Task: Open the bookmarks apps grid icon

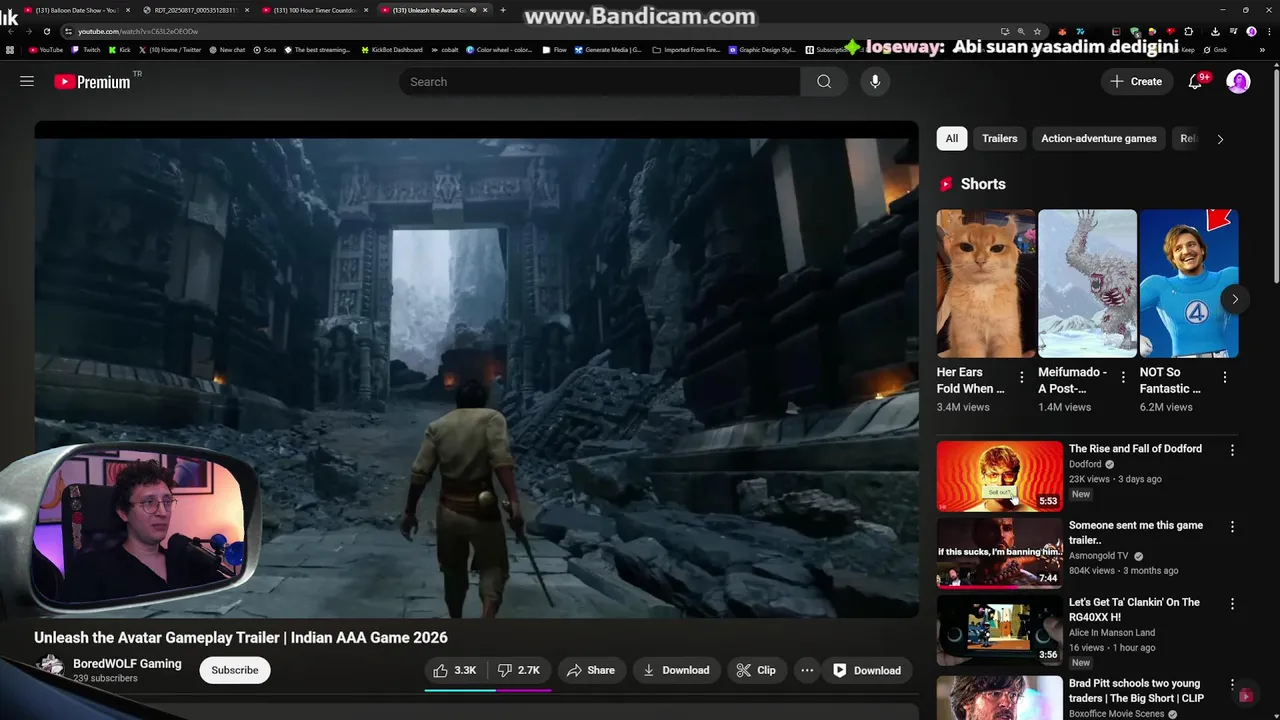Action: [x=10, y=50]
